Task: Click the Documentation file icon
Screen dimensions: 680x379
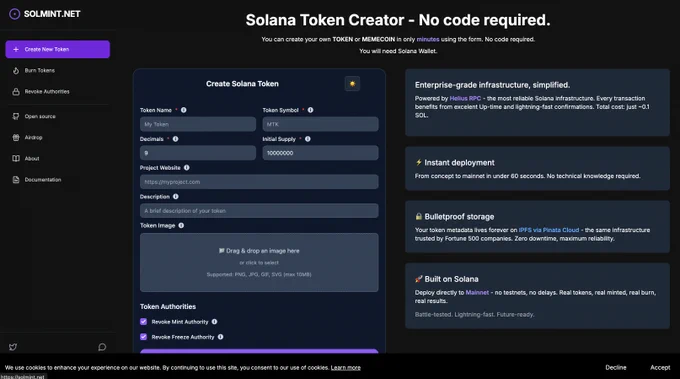Action: (x=16, y=180)
